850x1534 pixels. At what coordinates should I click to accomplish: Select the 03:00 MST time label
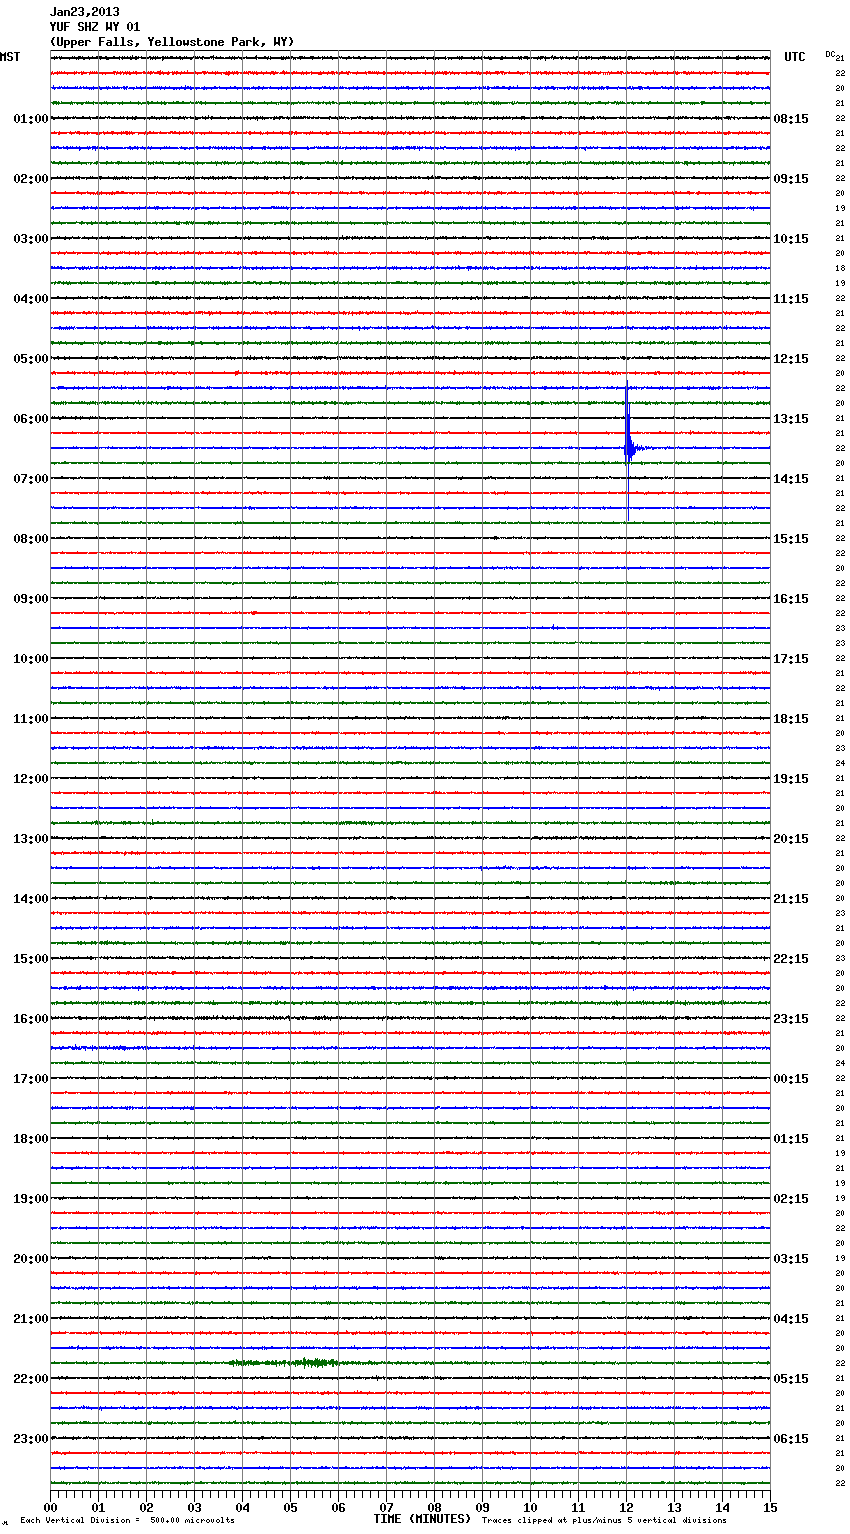[31, 239]
